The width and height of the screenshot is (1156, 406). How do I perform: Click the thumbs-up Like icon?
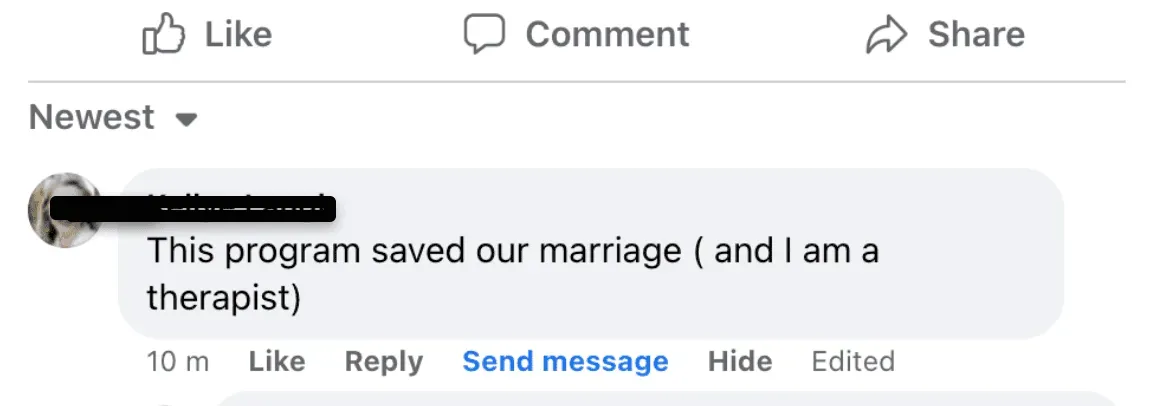coord(164,35)
